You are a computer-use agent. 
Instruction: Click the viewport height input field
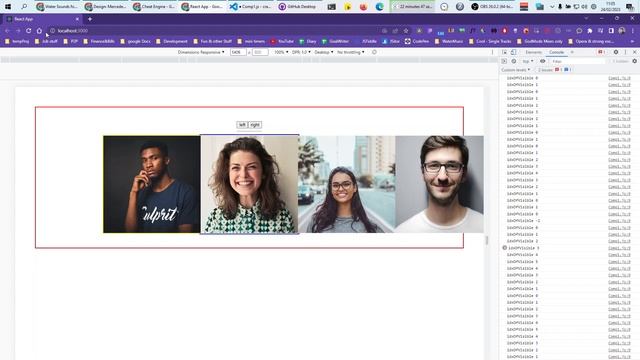260,52
